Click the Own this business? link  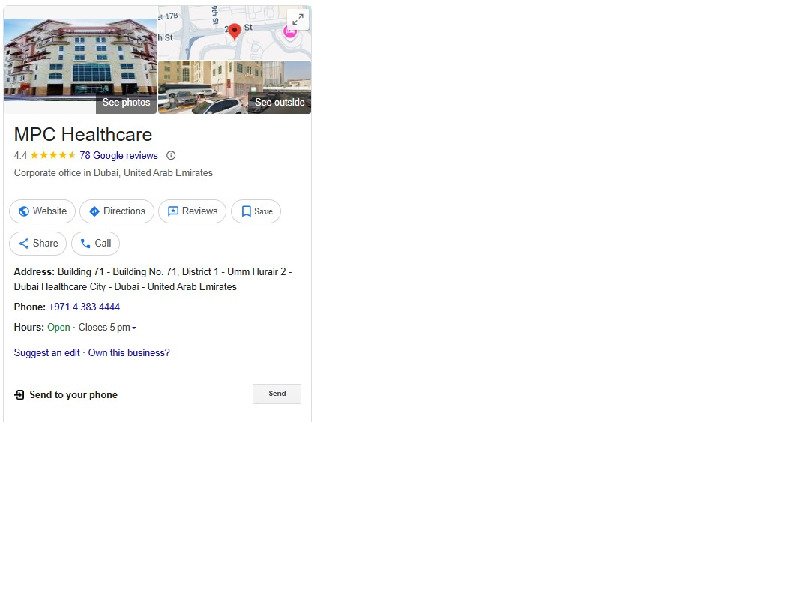[129, 353]
